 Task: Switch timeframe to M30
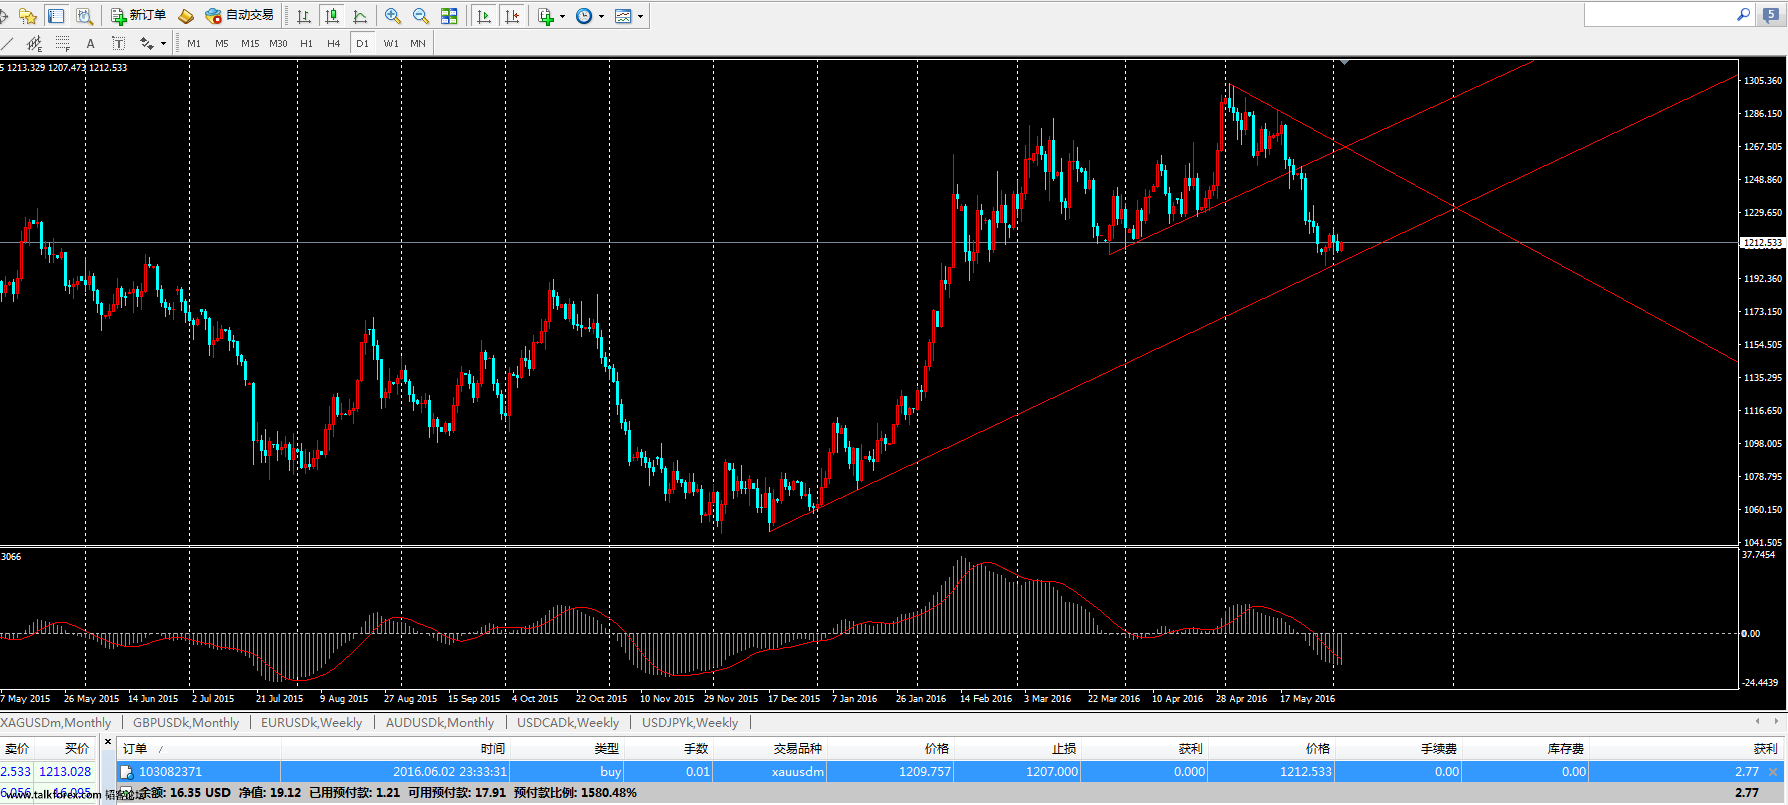(278, 43)
